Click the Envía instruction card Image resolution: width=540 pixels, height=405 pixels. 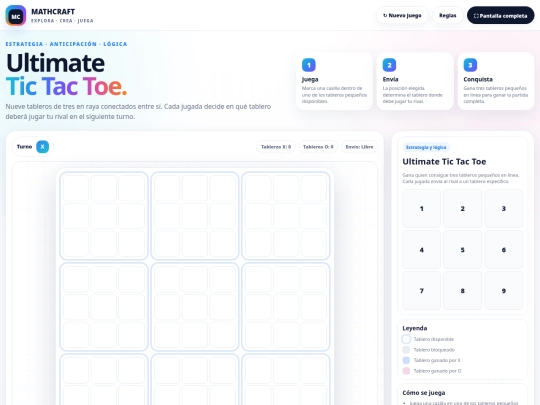(415, 81)
